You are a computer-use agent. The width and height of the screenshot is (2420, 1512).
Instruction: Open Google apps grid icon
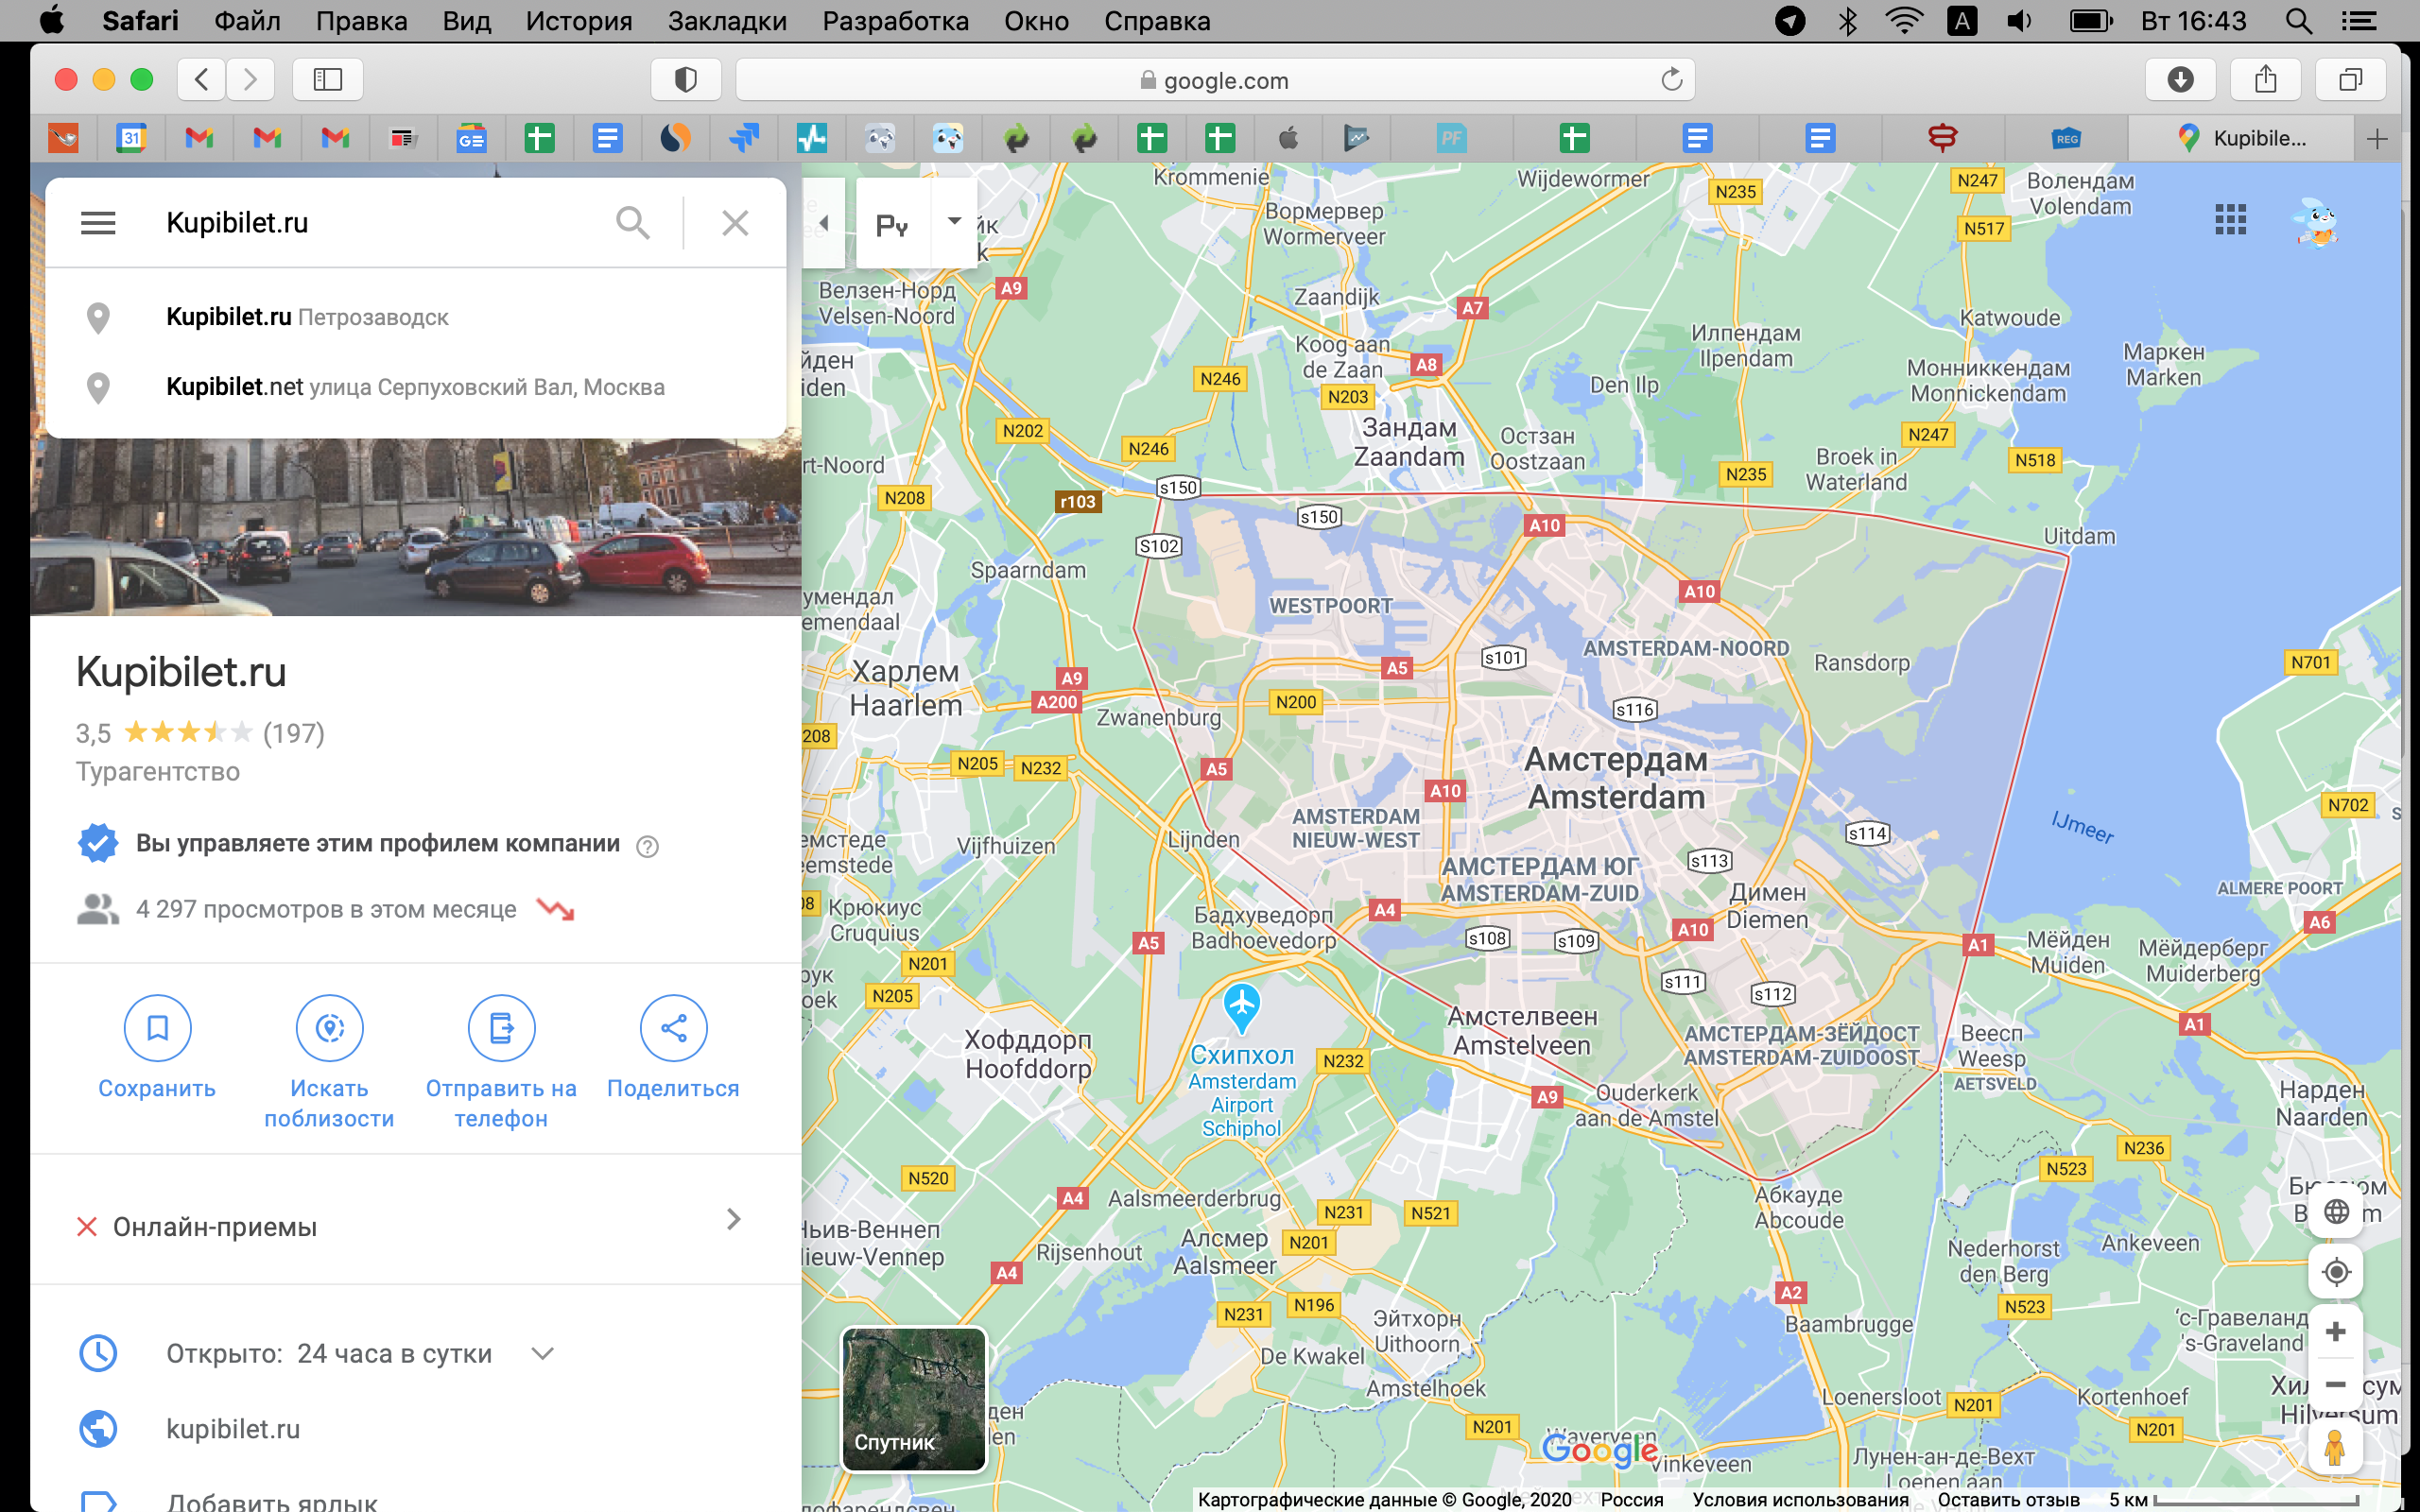coord(2230,219)
